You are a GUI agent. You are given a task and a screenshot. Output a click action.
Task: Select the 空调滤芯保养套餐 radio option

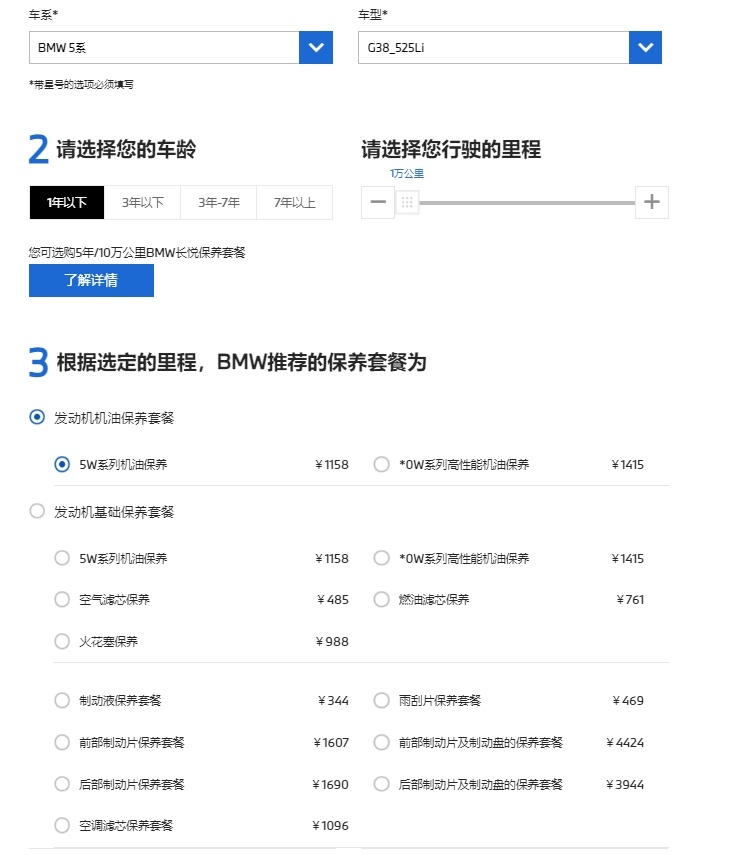pyautogui.click(x=62, y=825)
